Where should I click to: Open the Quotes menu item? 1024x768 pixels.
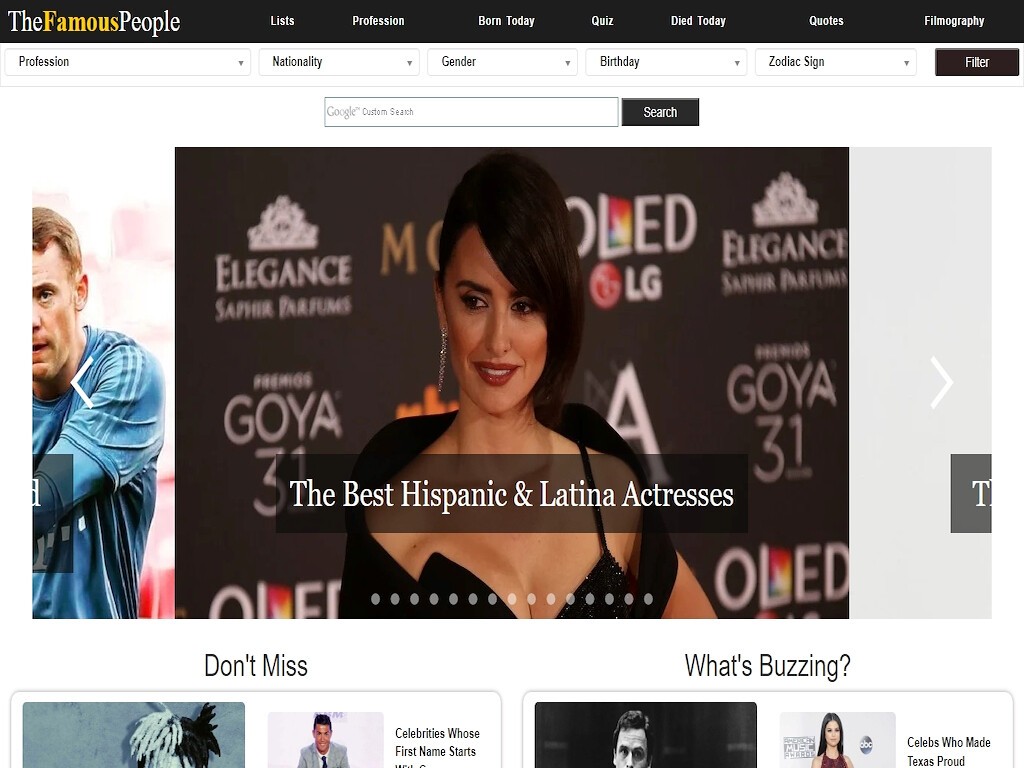tap(826, 21)
